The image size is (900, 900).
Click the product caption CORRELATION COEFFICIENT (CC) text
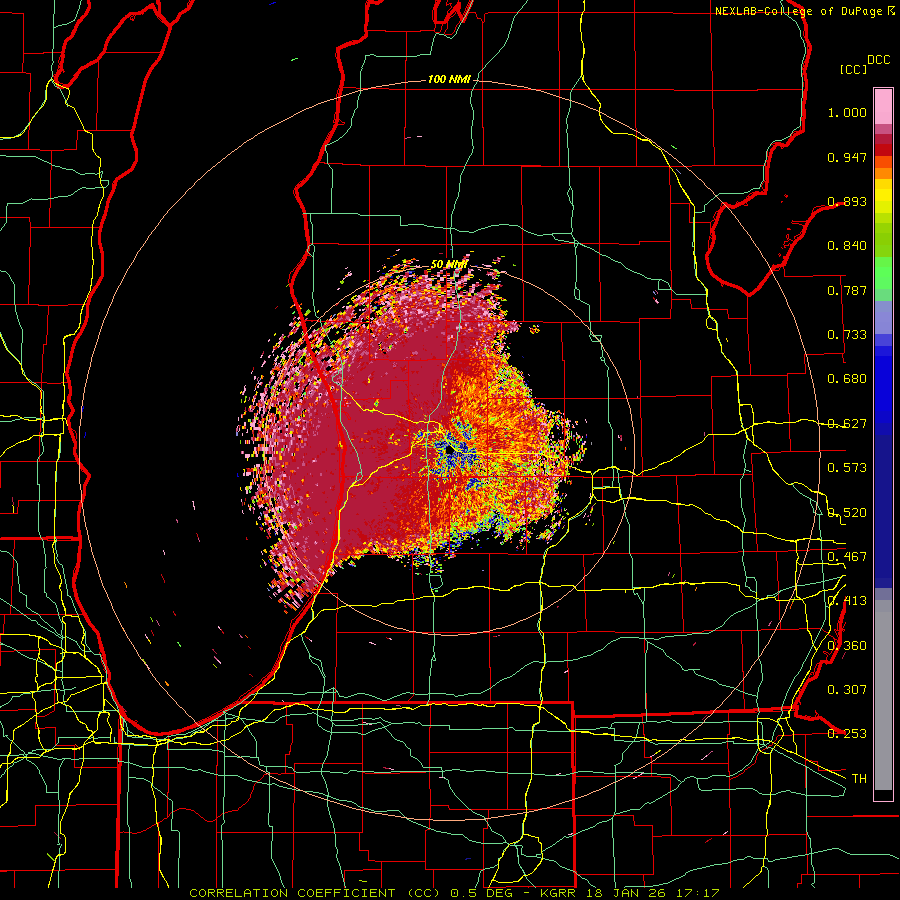tap(315, 893)
